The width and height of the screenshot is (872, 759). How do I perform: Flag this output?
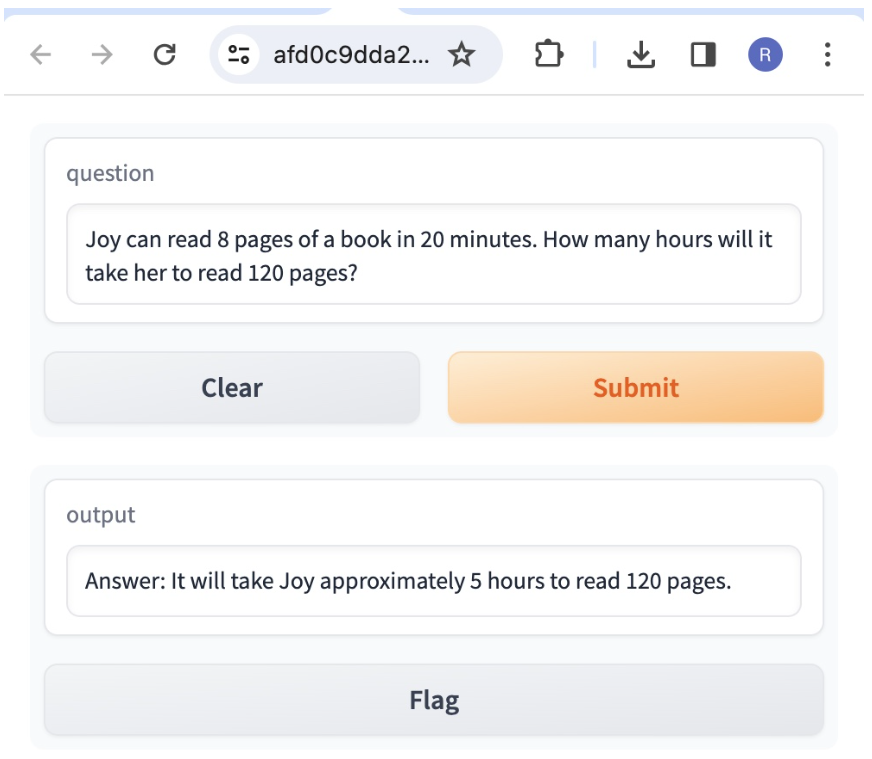coord(433,700)
